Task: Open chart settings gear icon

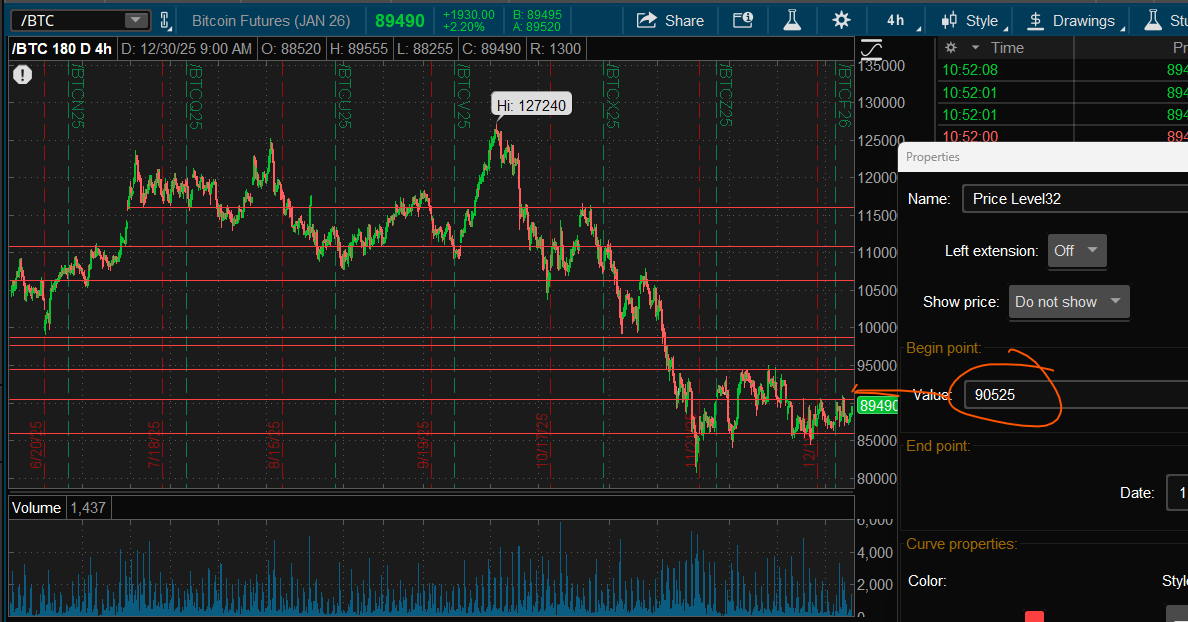Action: point(841,20)
